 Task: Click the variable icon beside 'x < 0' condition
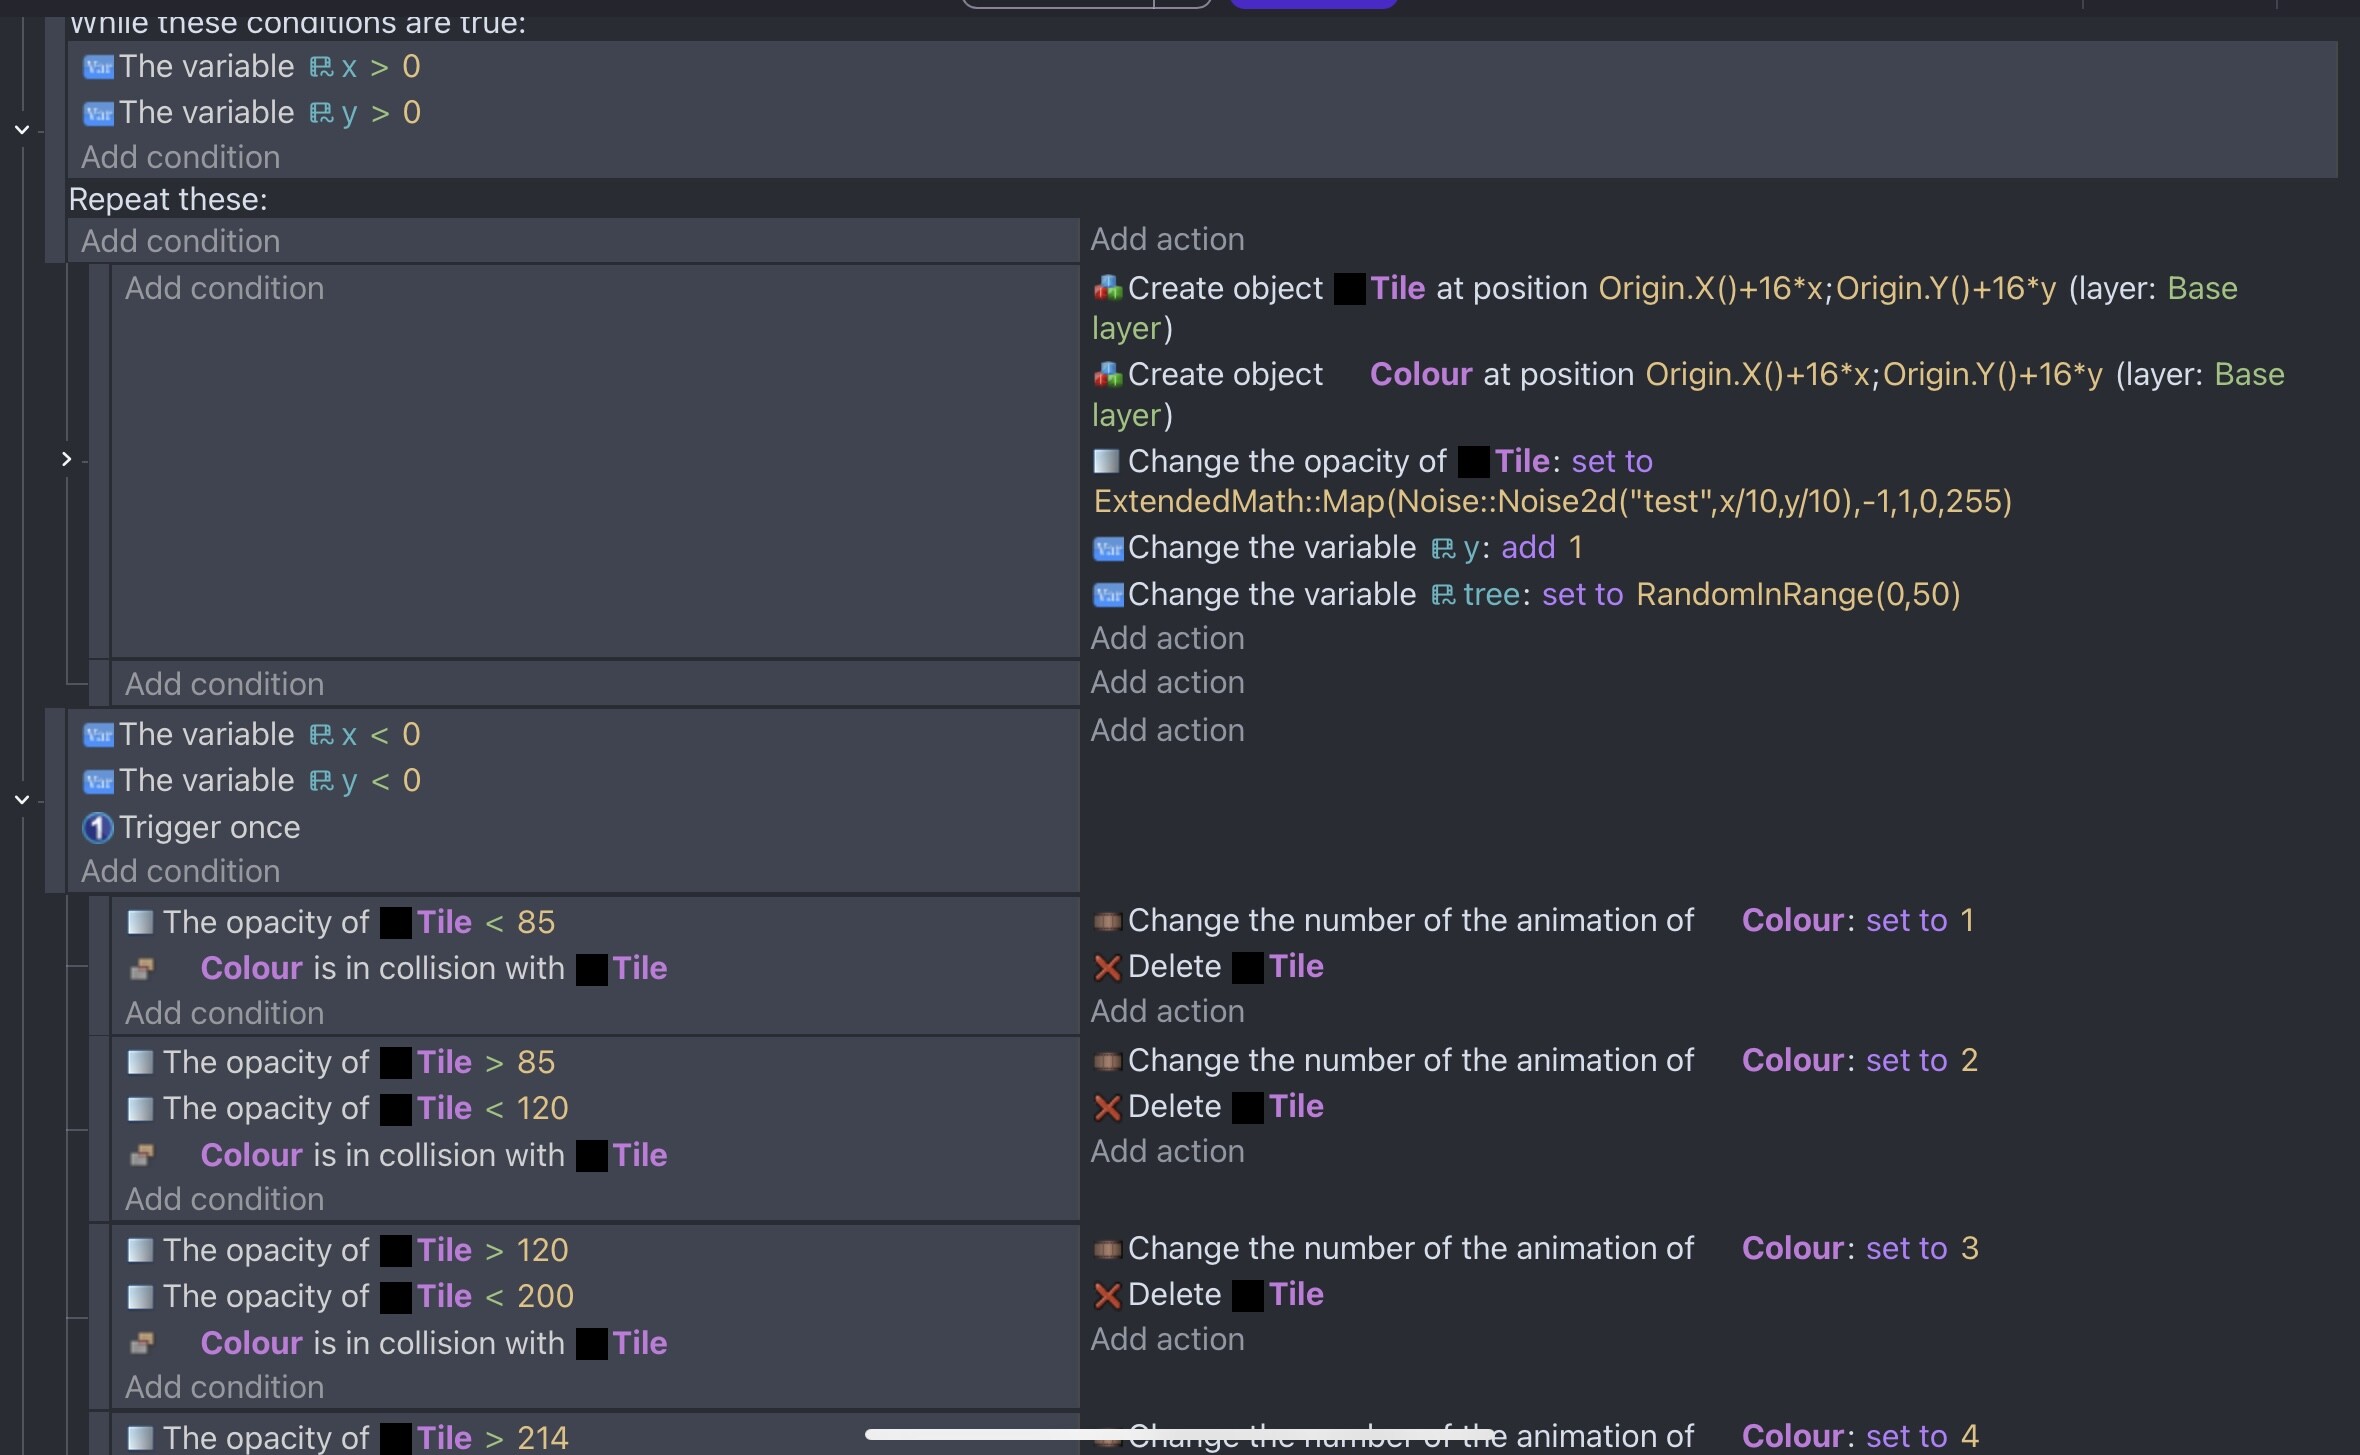(98, 735)
